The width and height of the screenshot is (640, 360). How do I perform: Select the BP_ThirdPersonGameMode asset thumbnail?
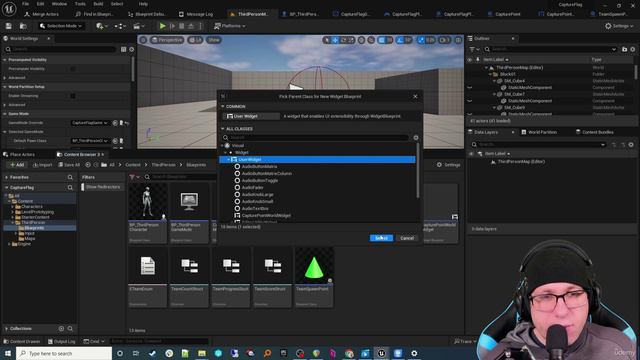point(189,202)
